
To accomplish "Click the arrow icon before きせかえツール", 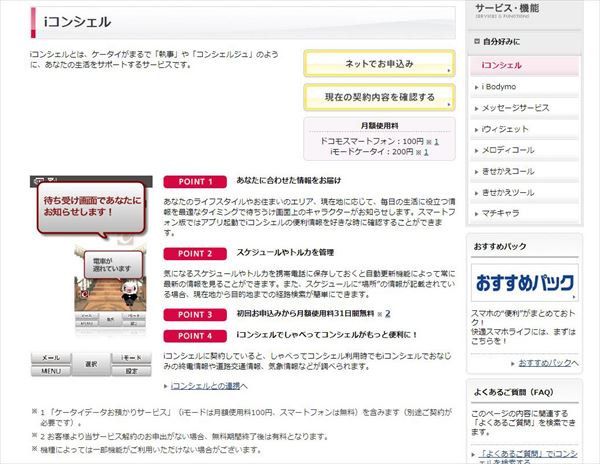I will point(476,193).
